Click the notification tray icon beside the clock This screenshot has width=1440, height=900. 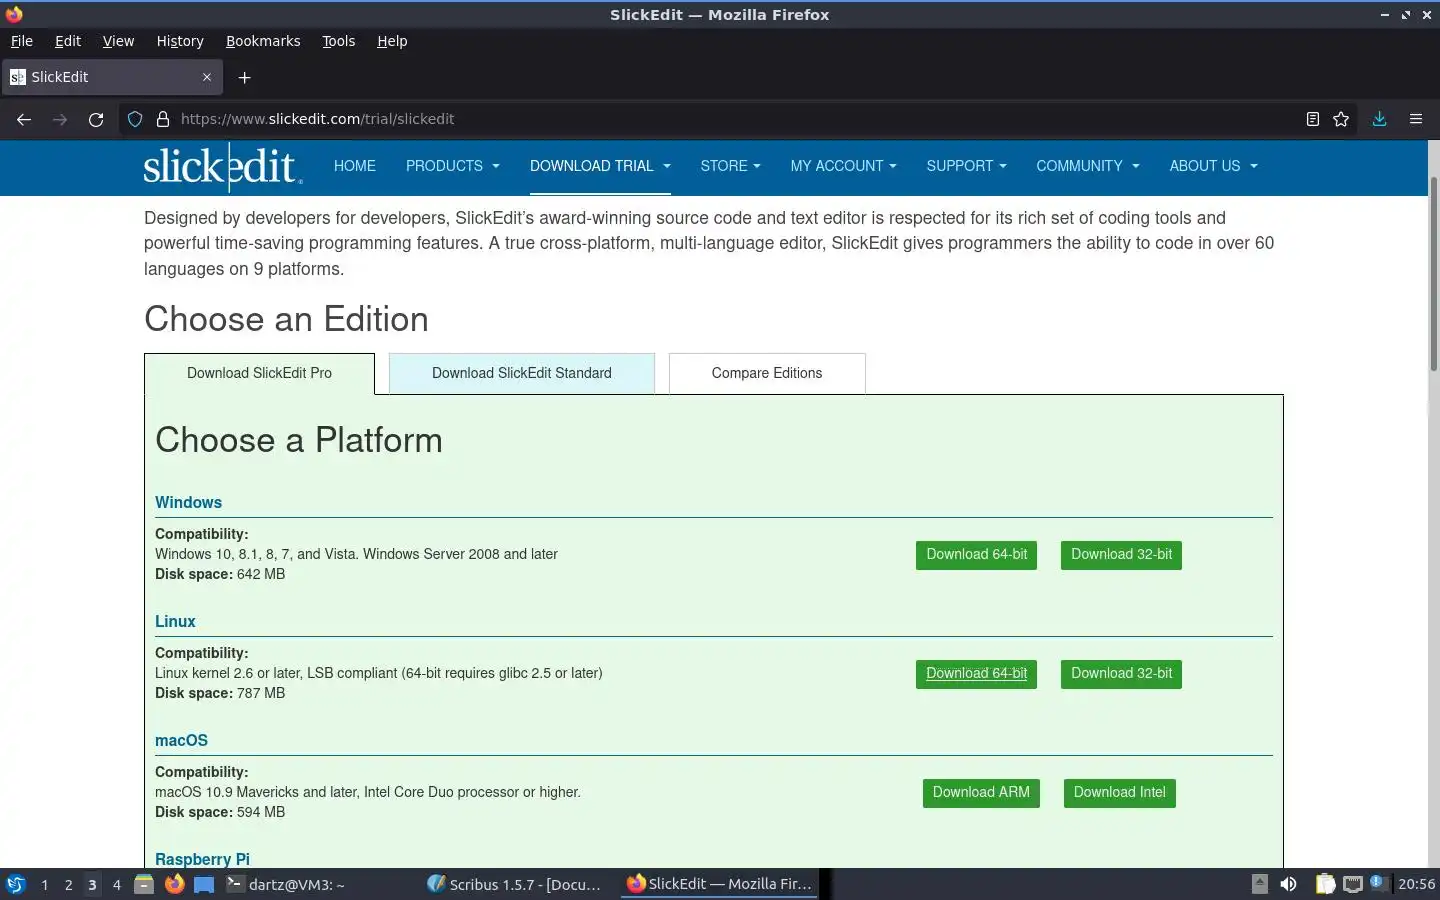coord(1378,883)
